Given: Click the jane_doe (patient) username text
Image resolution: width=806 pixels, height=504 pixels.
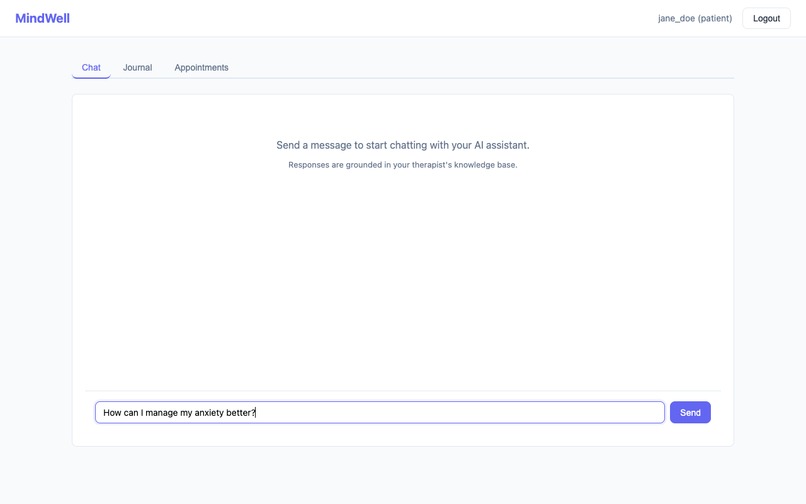Looking at the screenshot, I should pos(695,19).
